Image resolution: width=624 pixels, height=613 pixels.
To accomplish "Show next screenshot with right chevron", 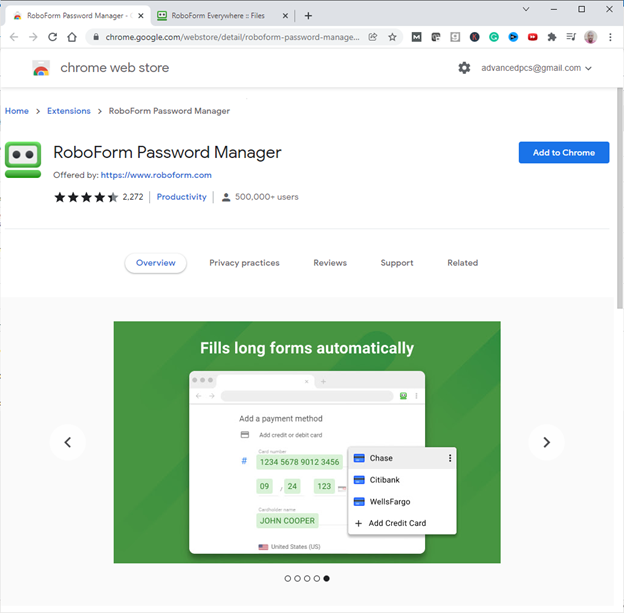I will pyautogui.click(x=546, y=442).
